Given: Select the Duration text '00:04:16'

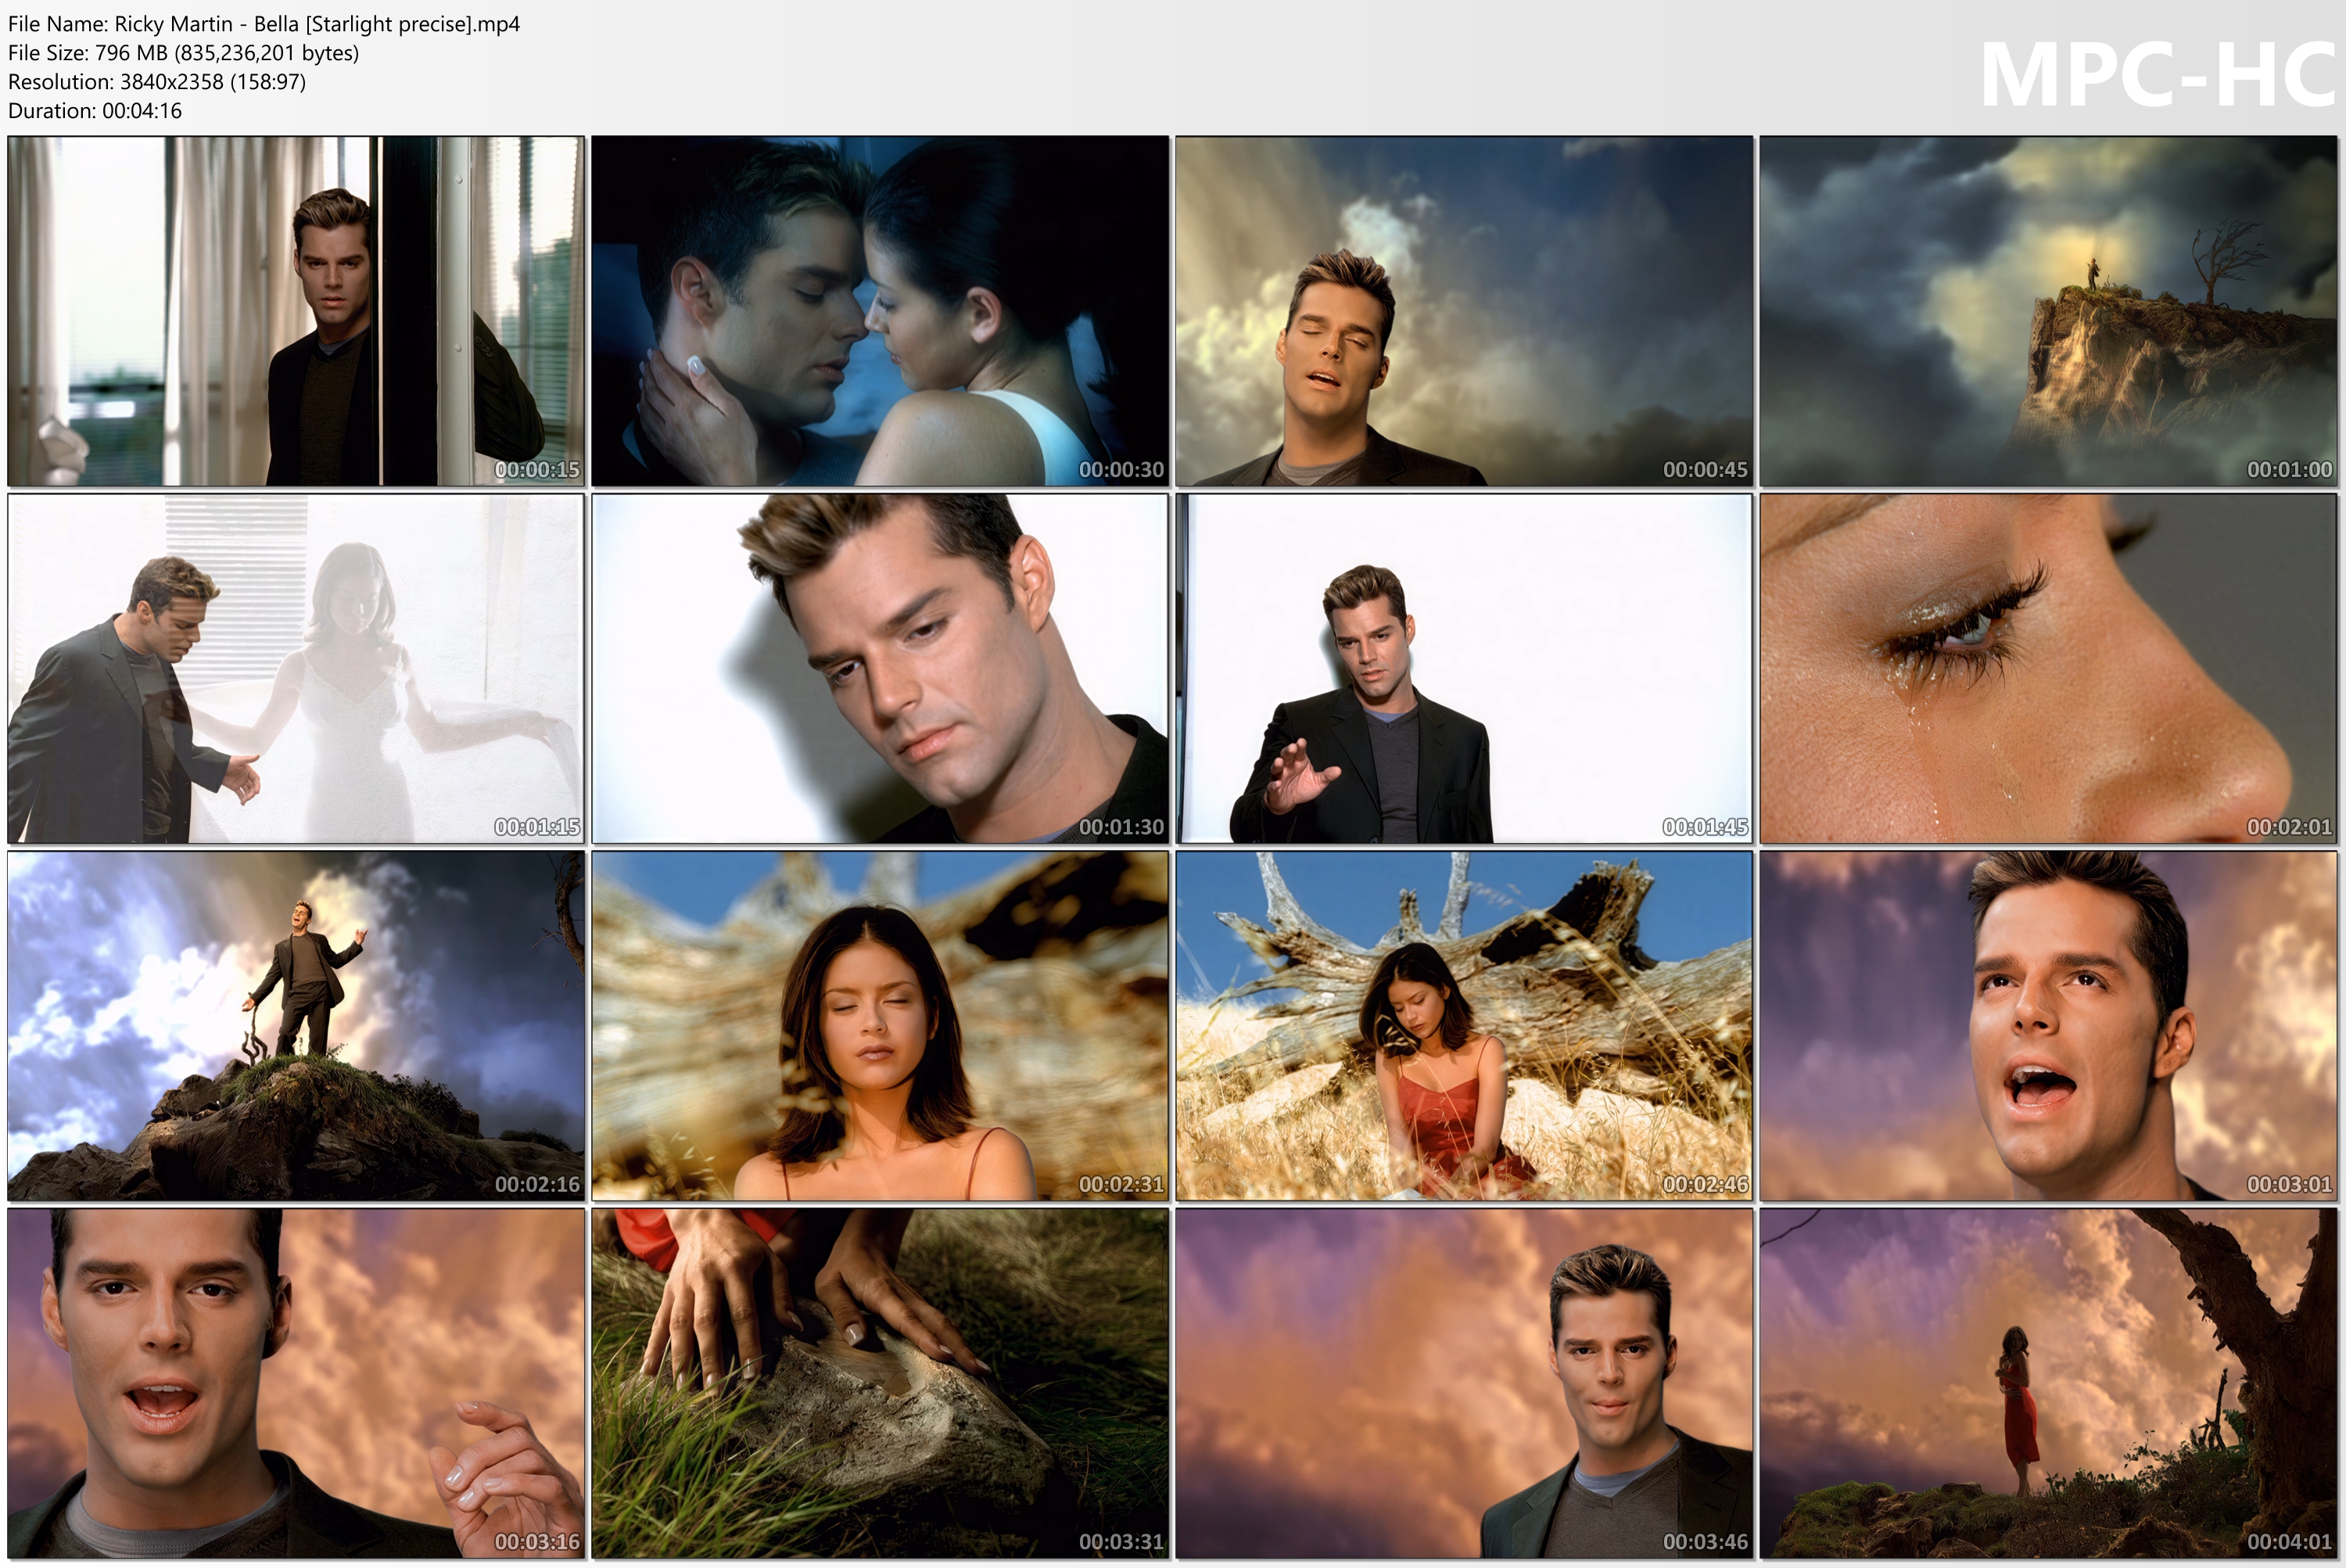Looking at the screenshot, I should tap(142, 111).
